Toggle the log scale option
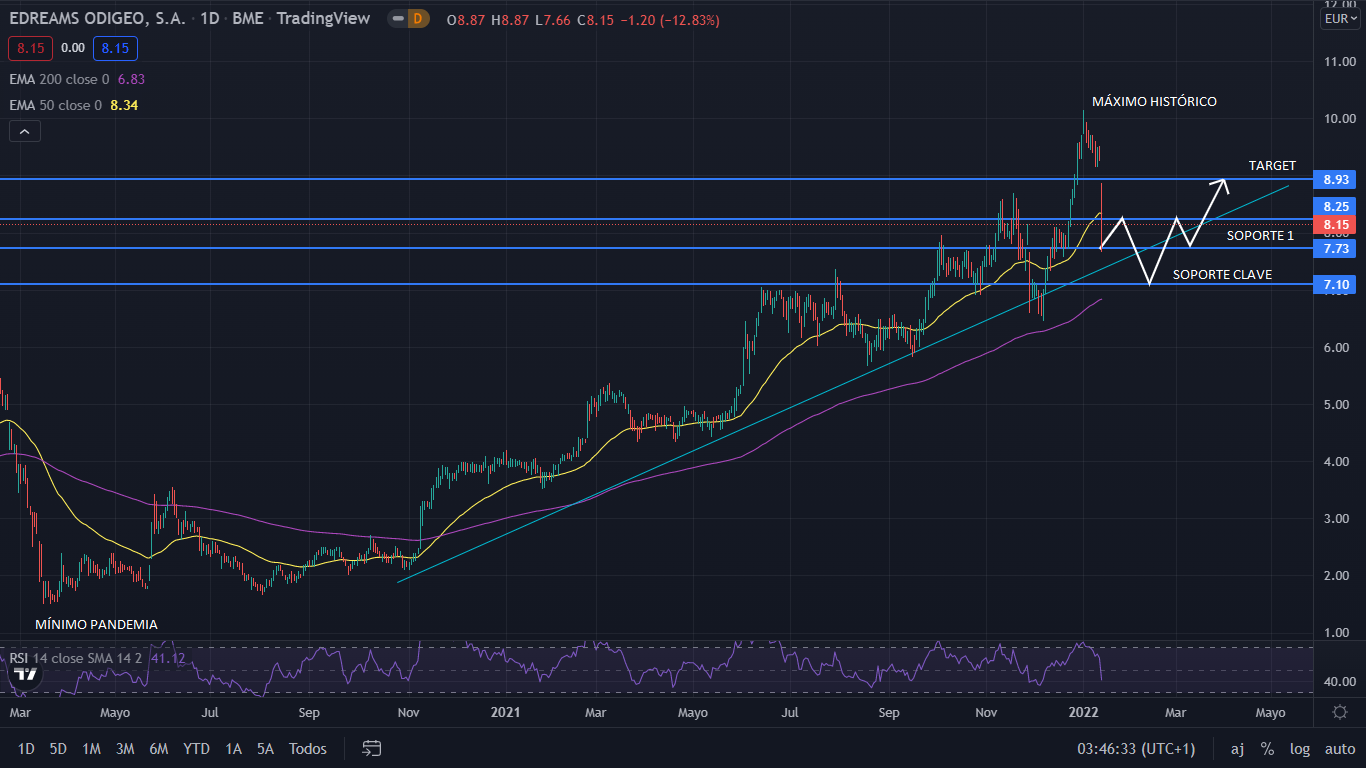This screenshot has width=1366, height=768. pyautogui.click(x=1299, y=748)
